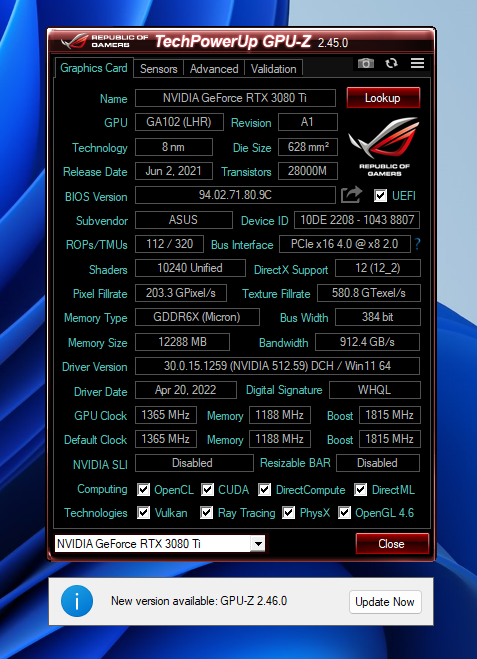Click the New version available: GPU-Z 2.46.0 text
The width and height of the screenshot is (477, 659).
[x=199, y=601]
